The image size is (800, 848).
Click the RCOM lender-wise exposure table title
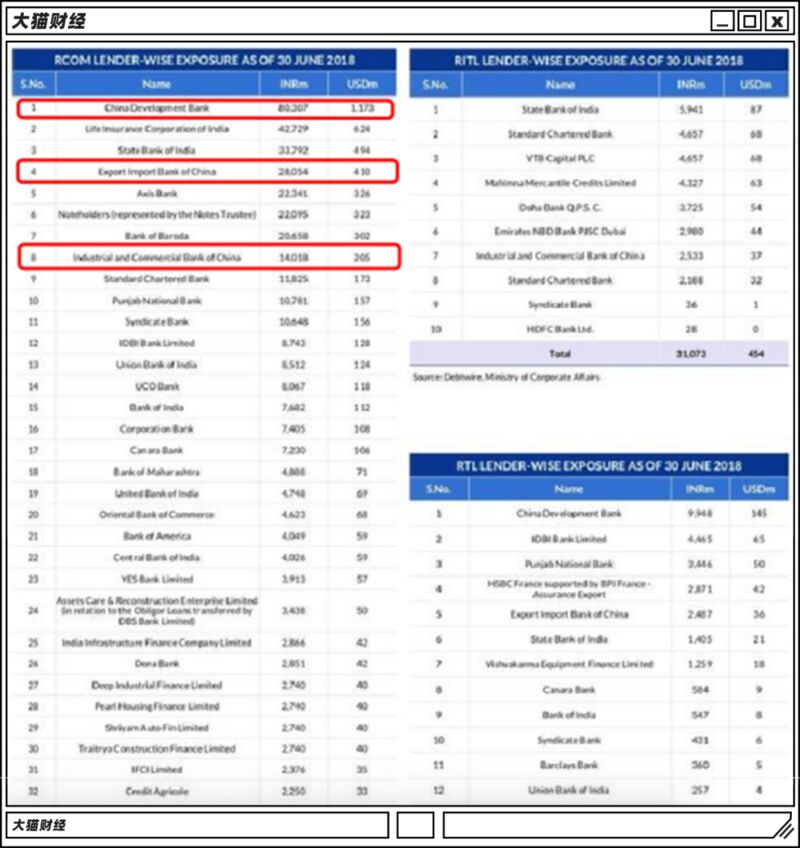(204, 60)
